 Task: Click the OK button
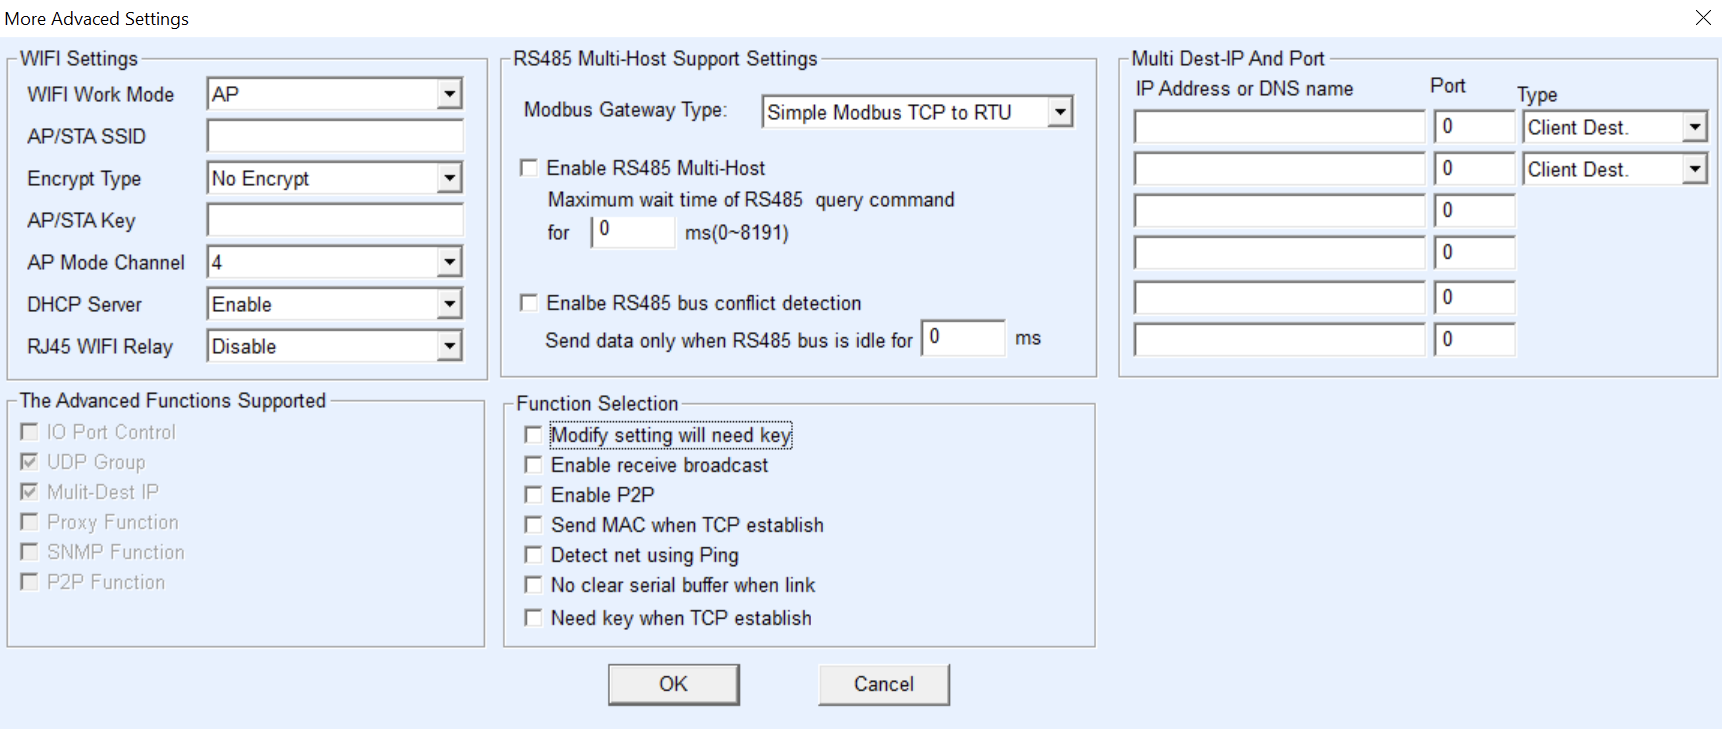coord(673,684)
